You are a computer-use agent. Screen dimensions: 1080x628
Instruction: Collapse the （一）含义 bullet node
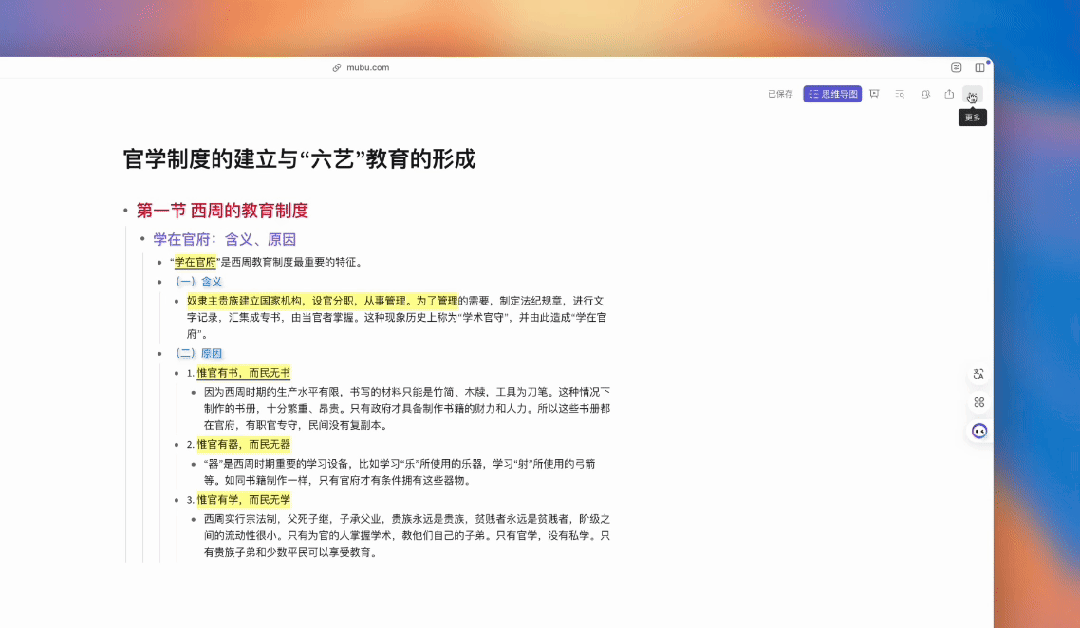point(159,282)
